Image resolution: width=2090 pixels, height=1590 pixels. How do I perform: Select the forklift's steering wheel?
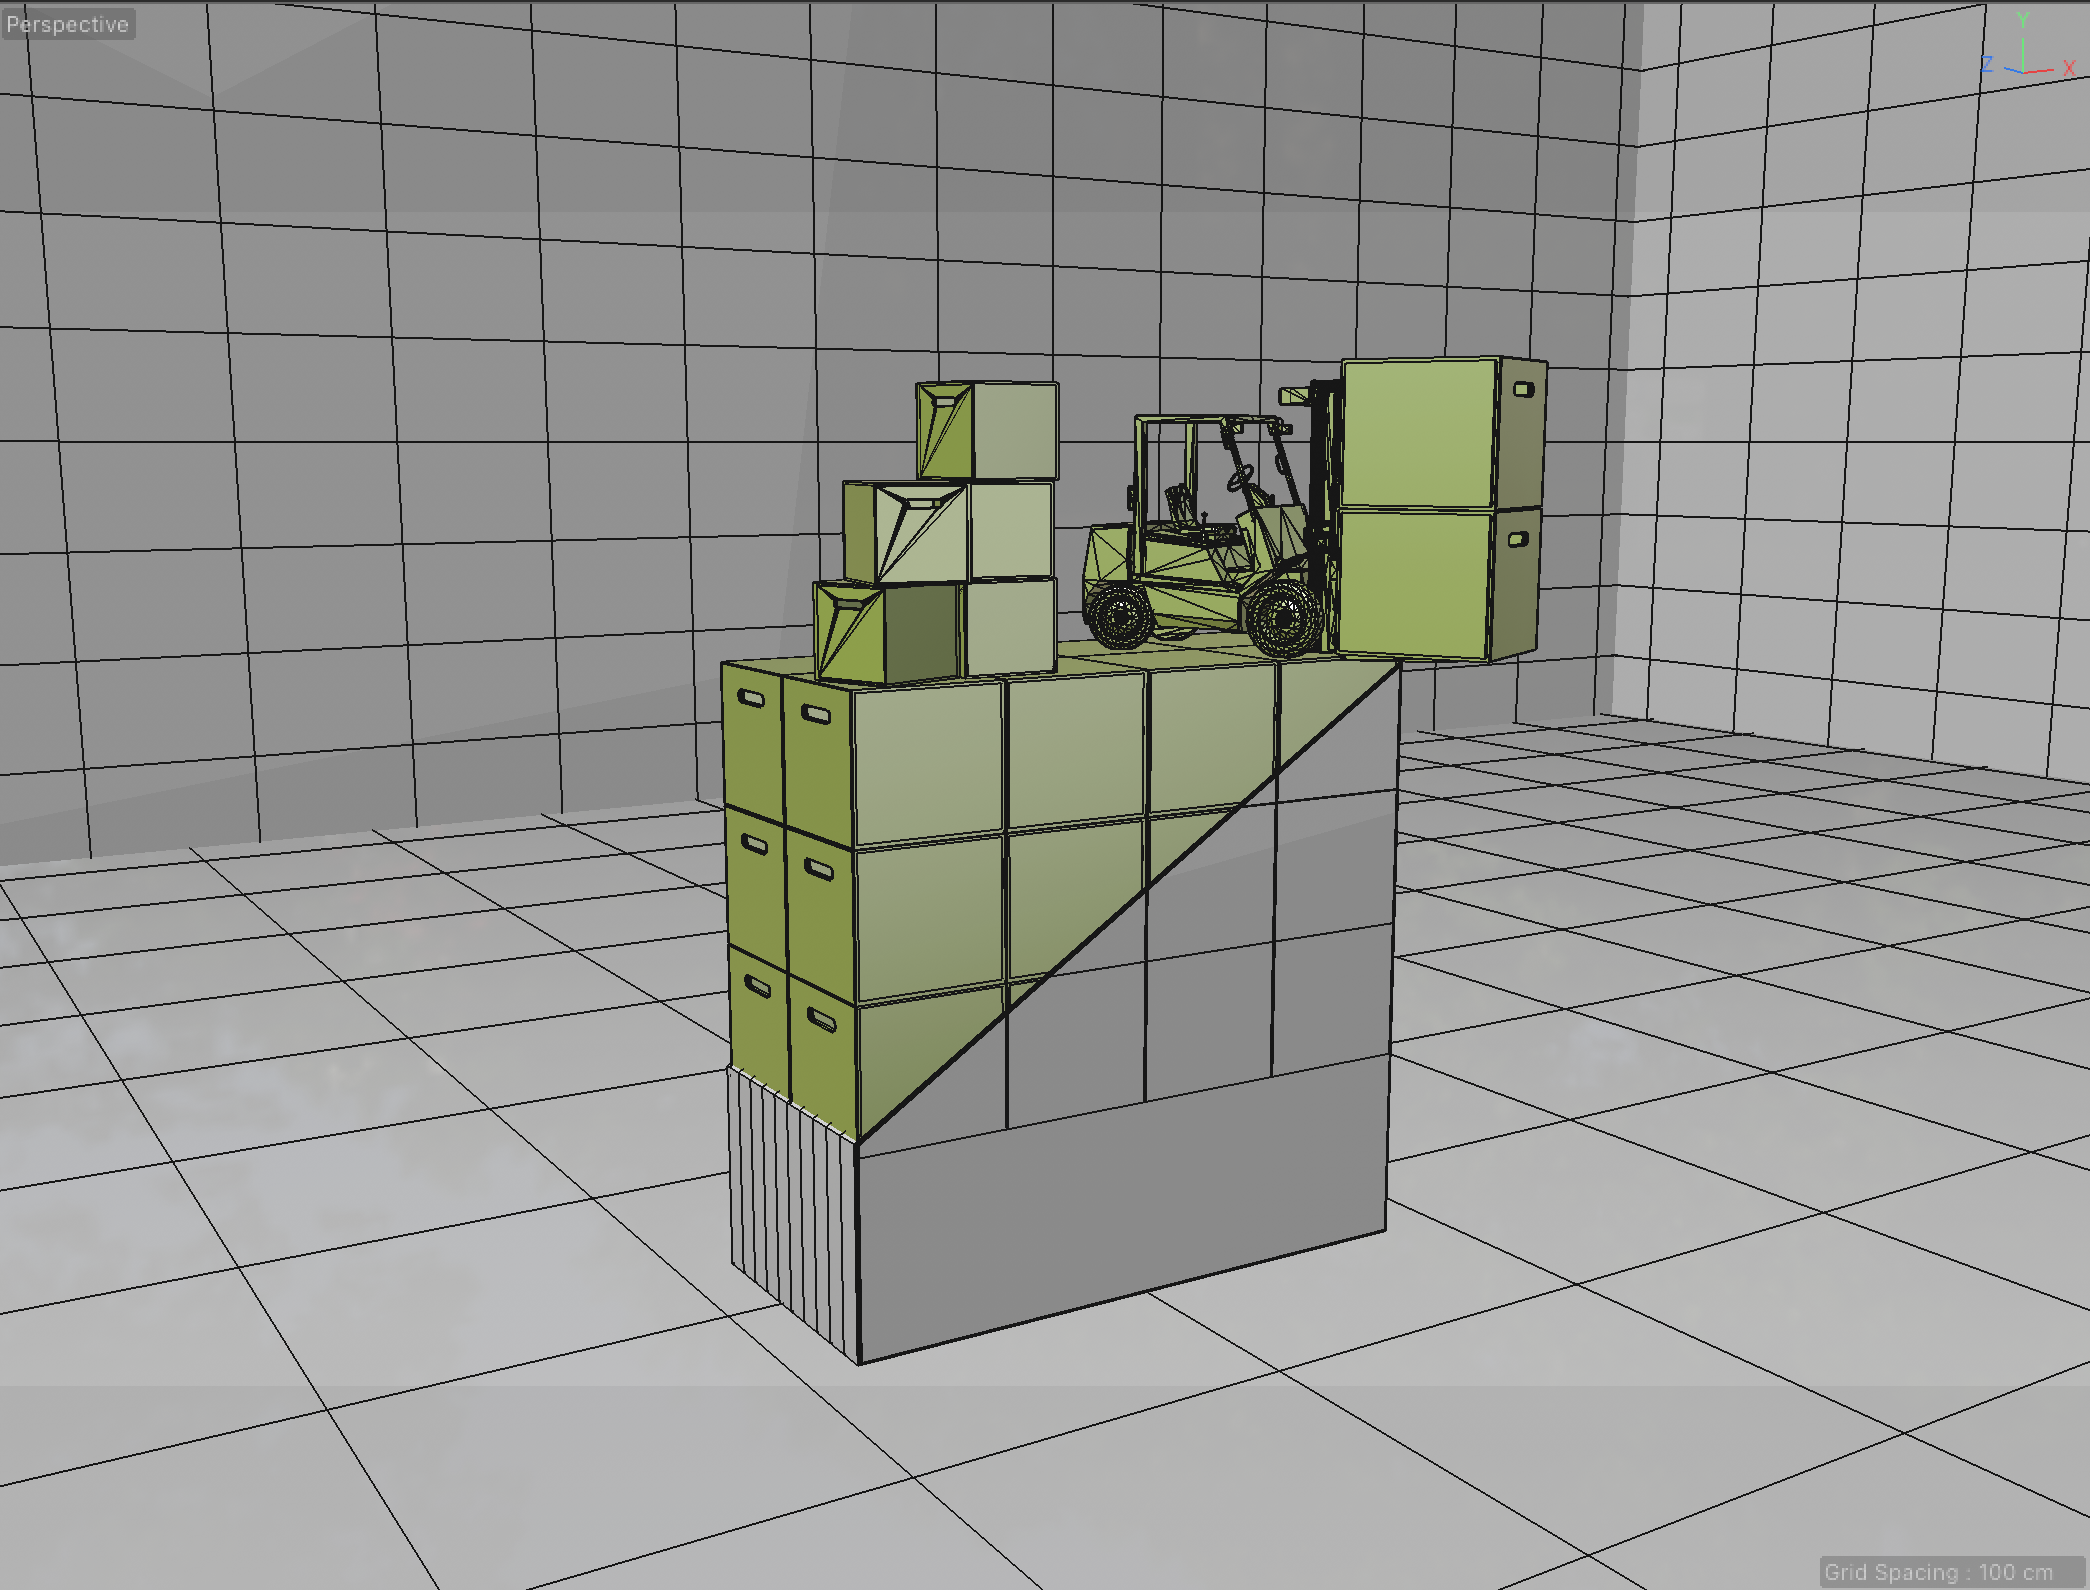pos(1240,478)
